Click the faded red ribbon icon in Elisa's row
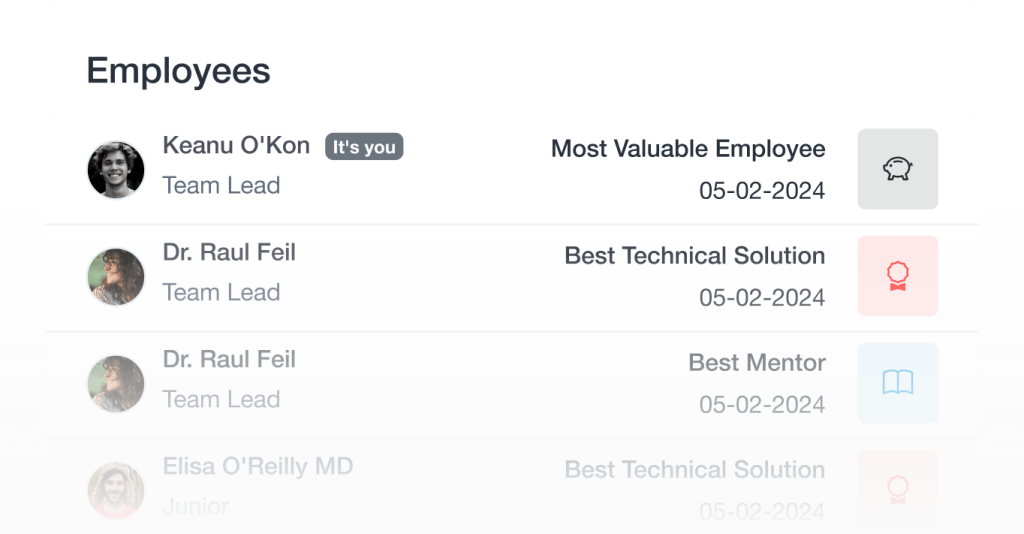This screenshot has height=534, width=1024. click(x=897, y=487)
